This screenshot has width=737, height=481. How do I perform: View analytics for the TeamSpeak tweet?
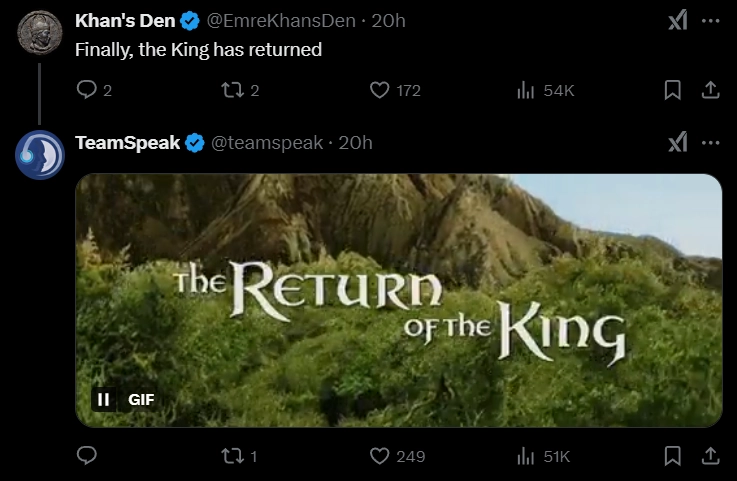pos(526,456)
